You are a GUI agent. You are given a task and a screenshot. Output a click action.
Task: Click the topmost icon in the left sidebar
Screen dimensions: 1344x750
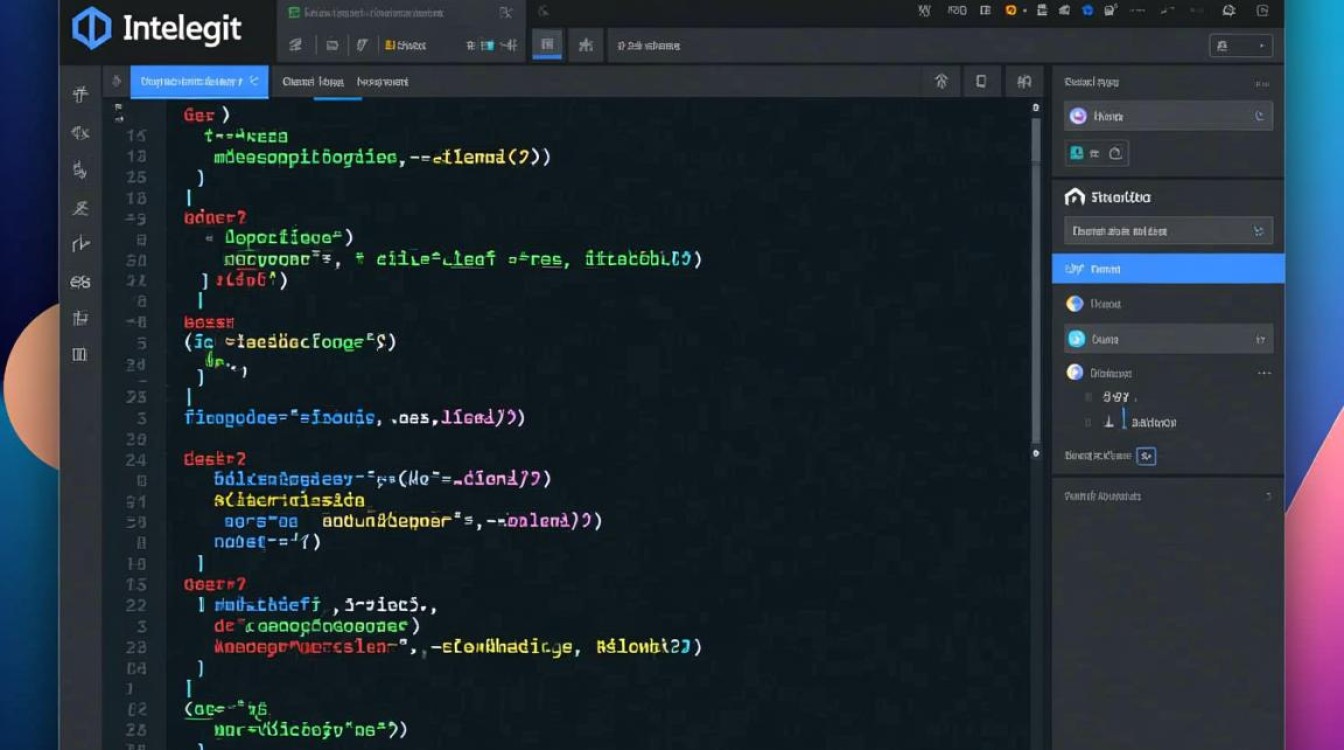coord(80,95)
